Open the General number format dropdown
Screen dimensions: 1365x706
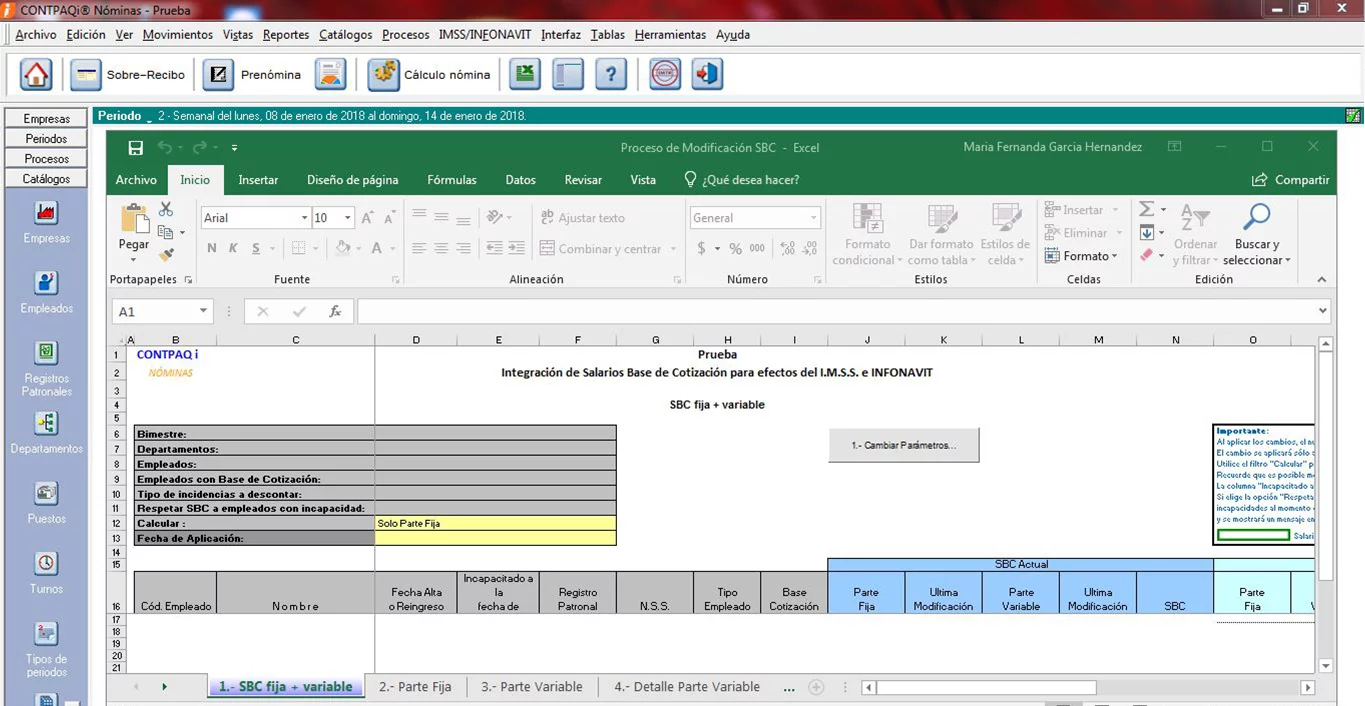814,218
